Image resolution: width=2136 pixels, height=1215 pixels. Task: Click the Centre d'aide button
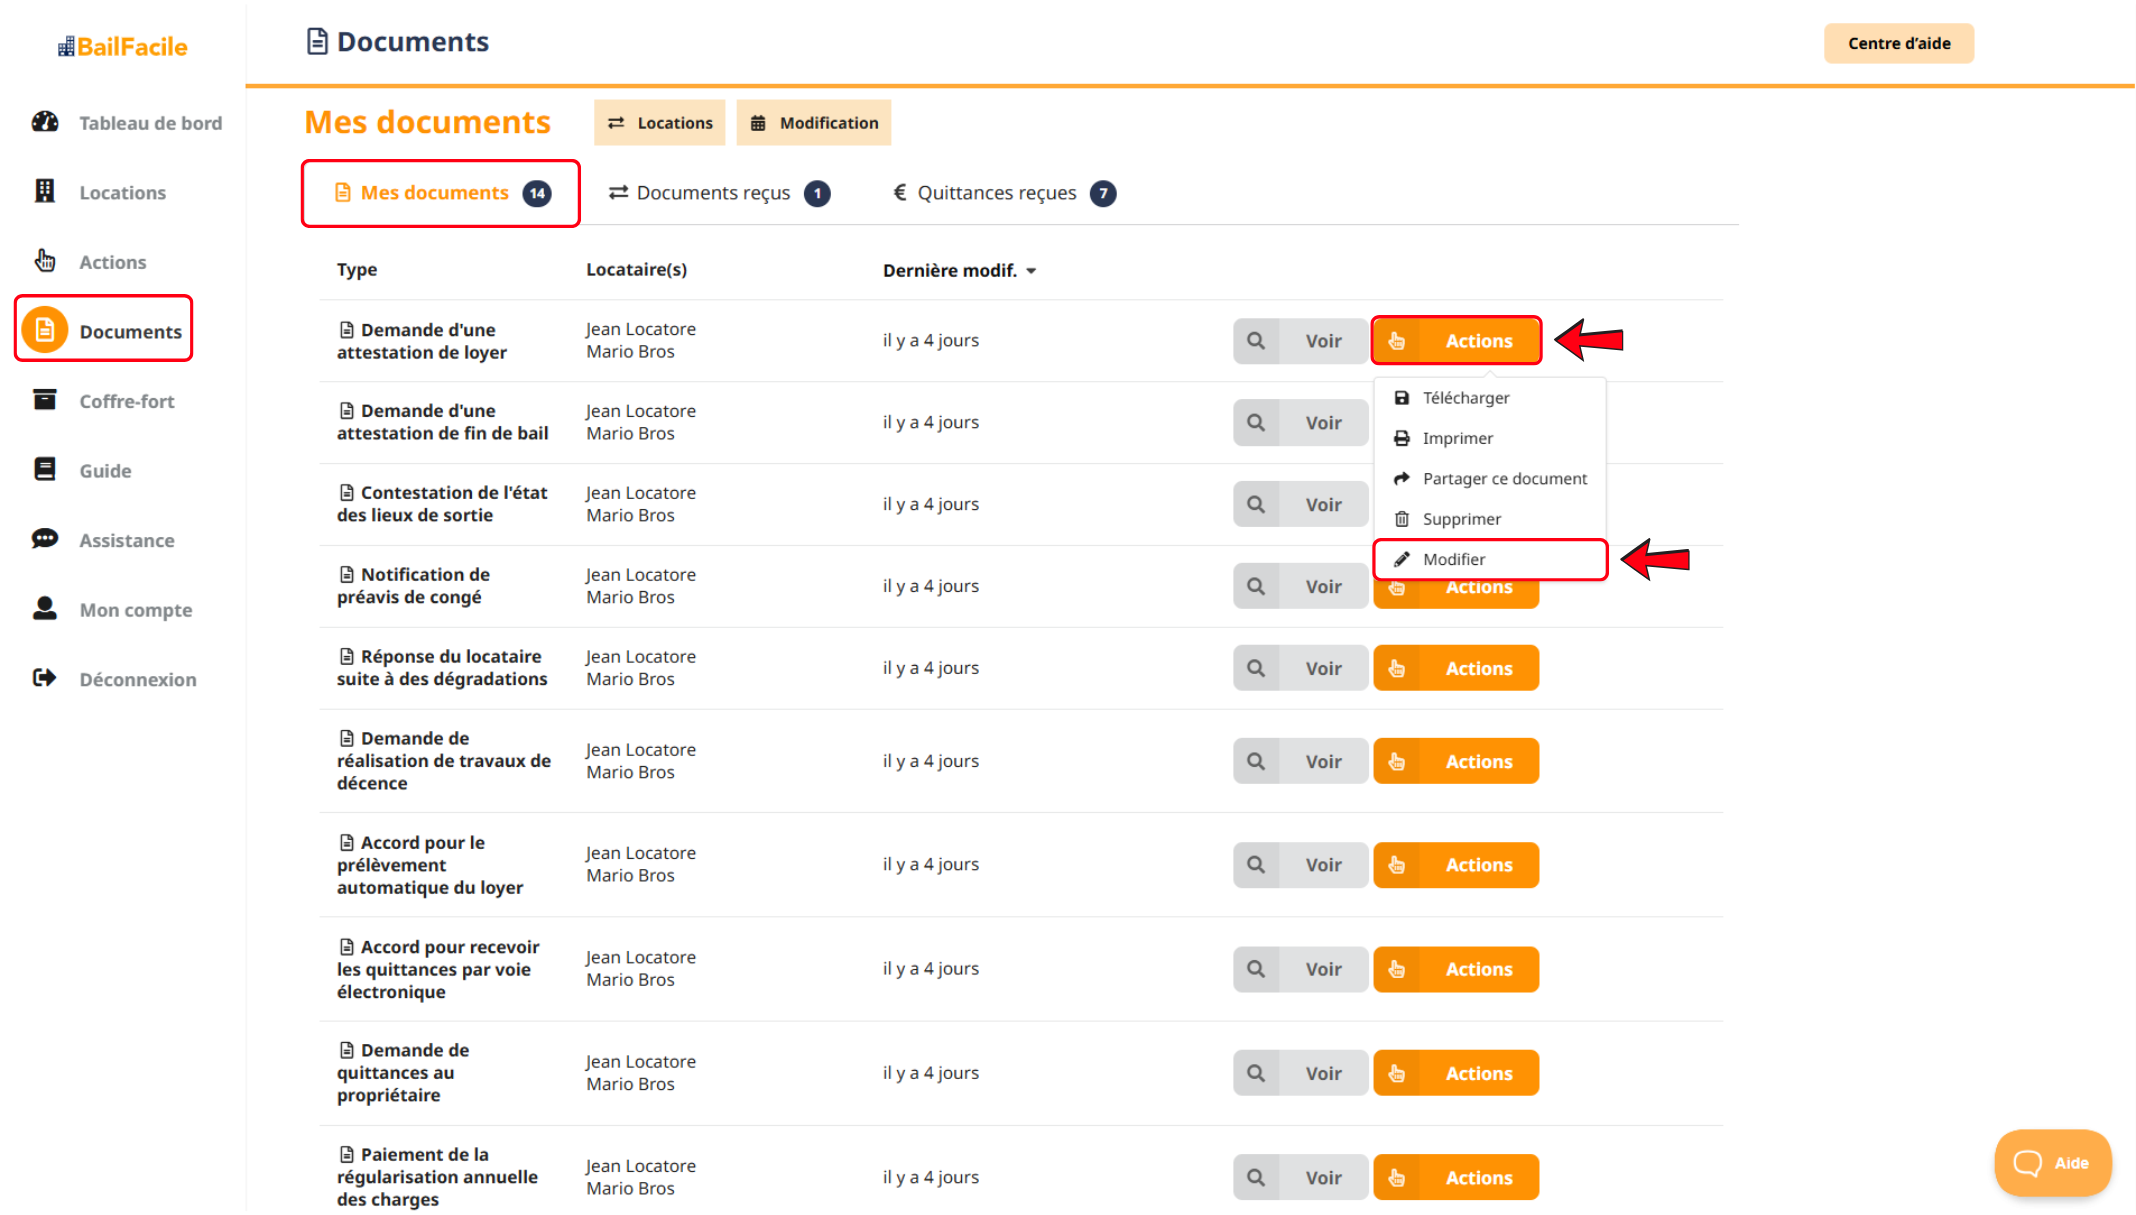click(x=1898, y=43)
